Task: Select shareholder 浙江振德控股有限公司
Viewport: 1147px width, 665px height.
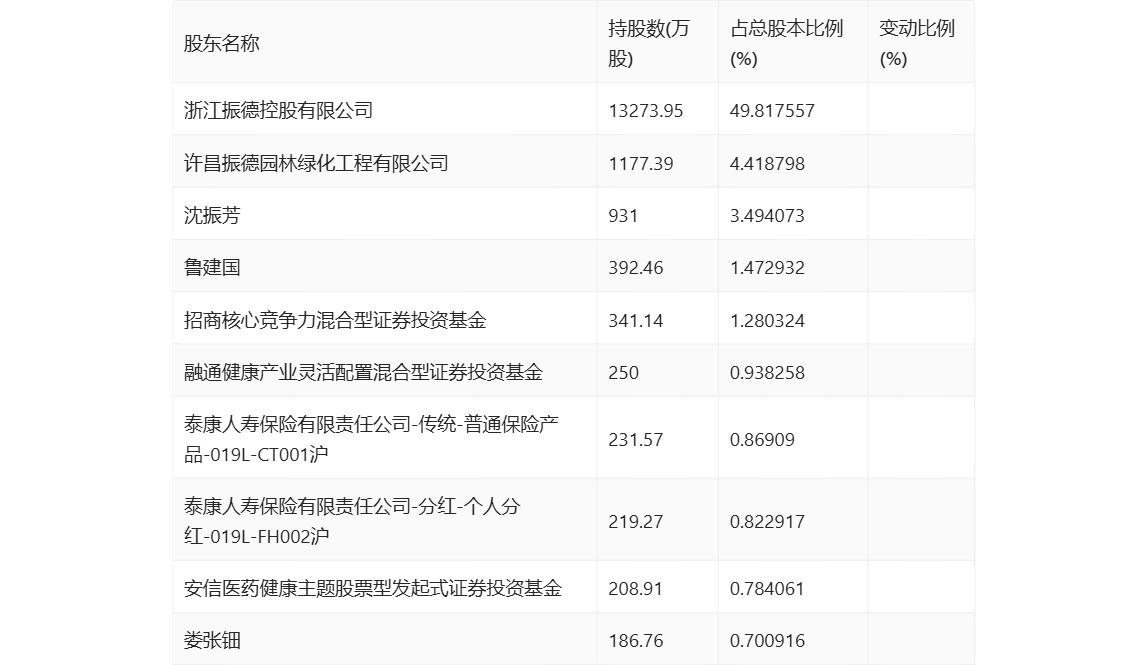Action: coord(279,110)
